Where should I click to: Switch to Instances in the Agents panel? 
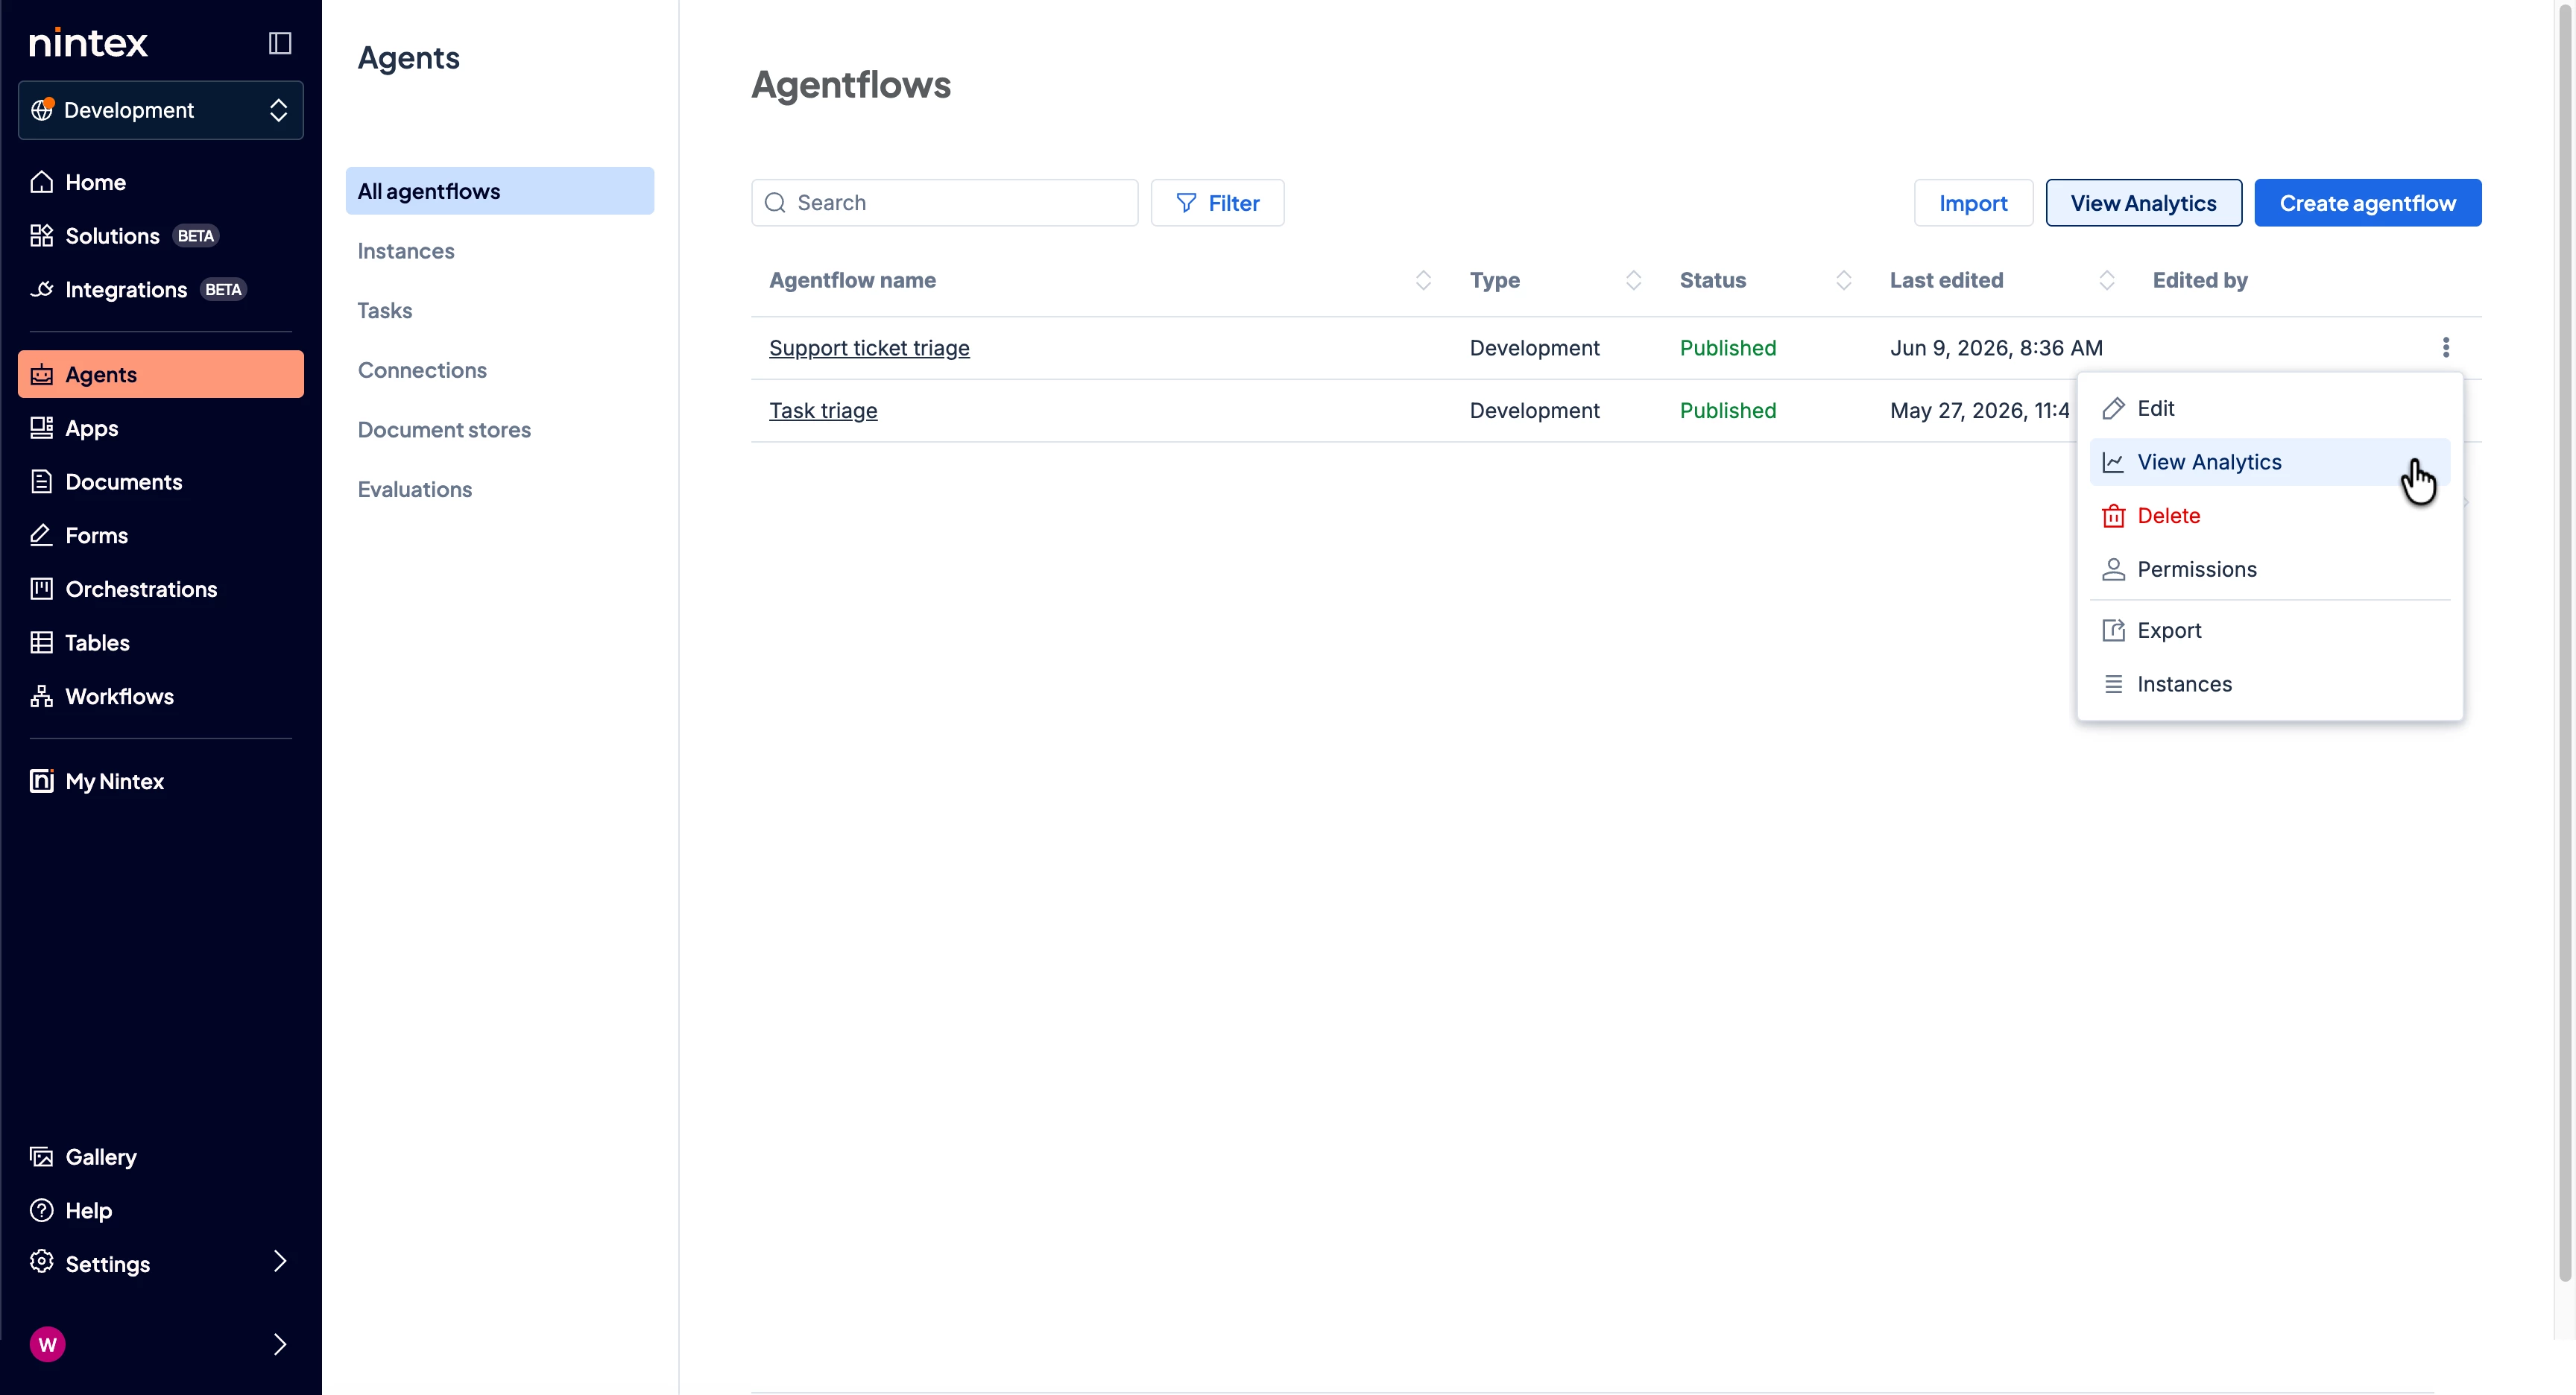click(500, 251)
